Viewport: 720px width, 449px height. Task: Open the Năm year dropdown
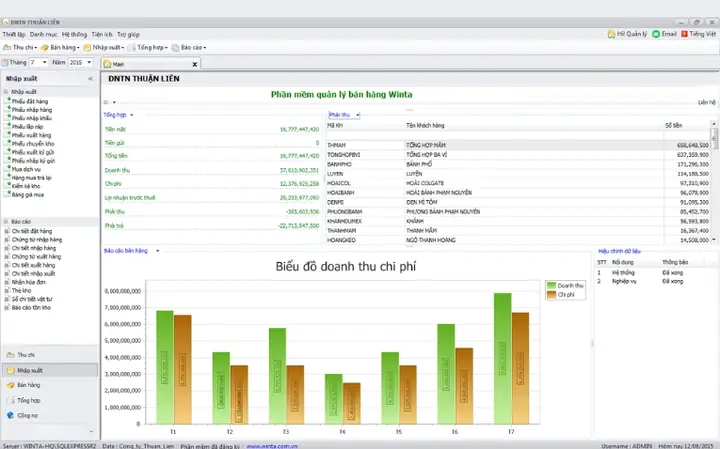pyautogui.click(x=89, y=62)
